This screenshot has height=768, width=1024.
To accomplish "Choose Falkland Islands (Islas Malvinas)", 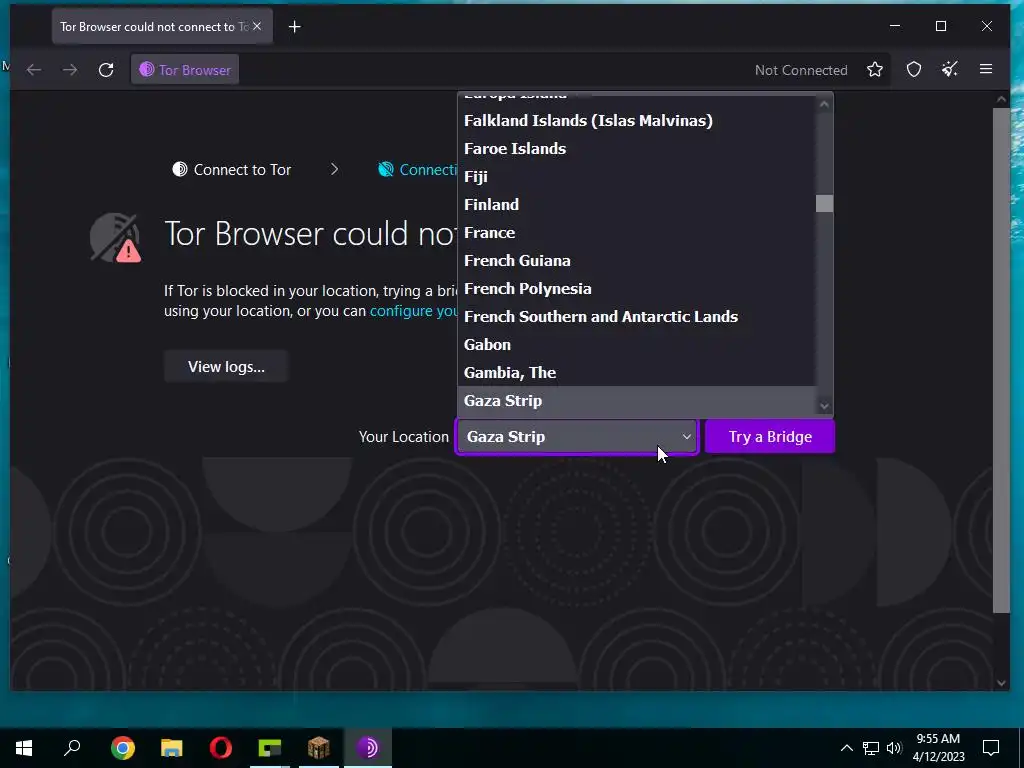I will [637, 121].
